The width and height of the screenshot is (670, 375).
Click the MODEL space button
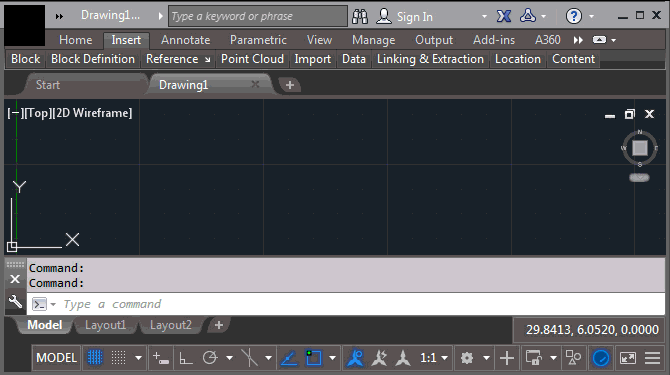[56, 357]
